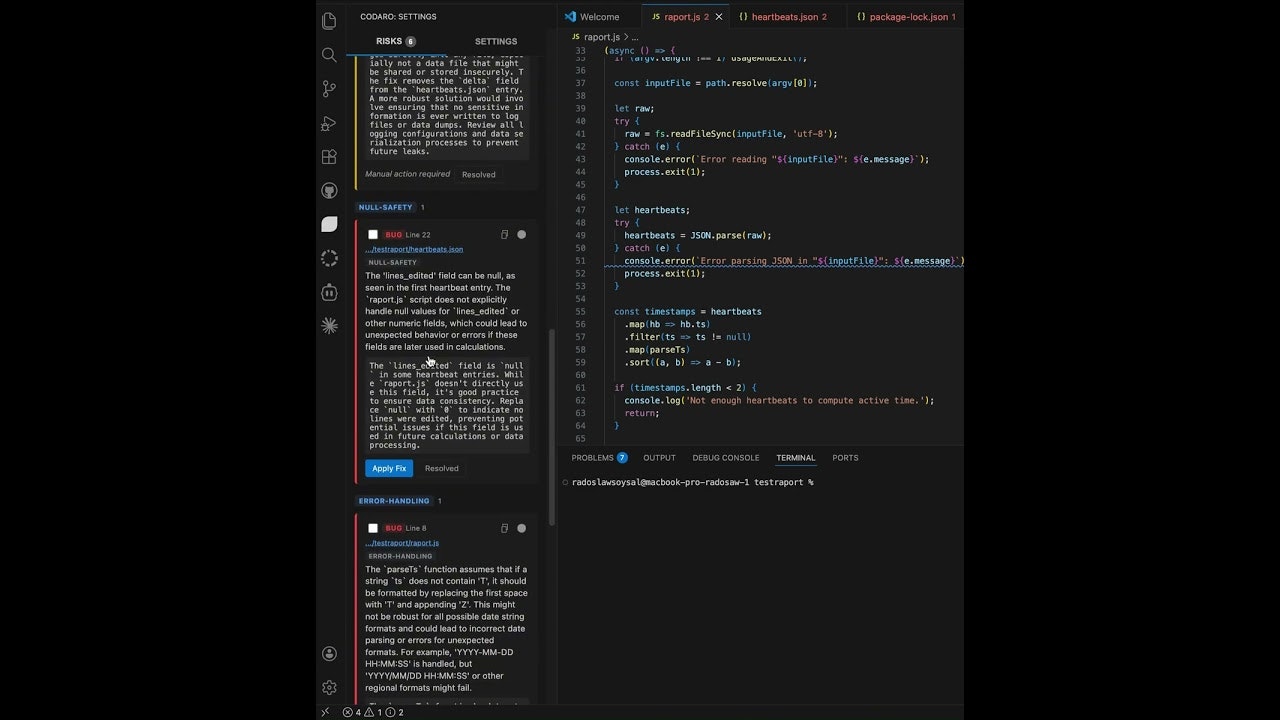1280x720 pixels.
Task: Select the Codaro leaf icon in activity bar
Action: pos(329,224)
